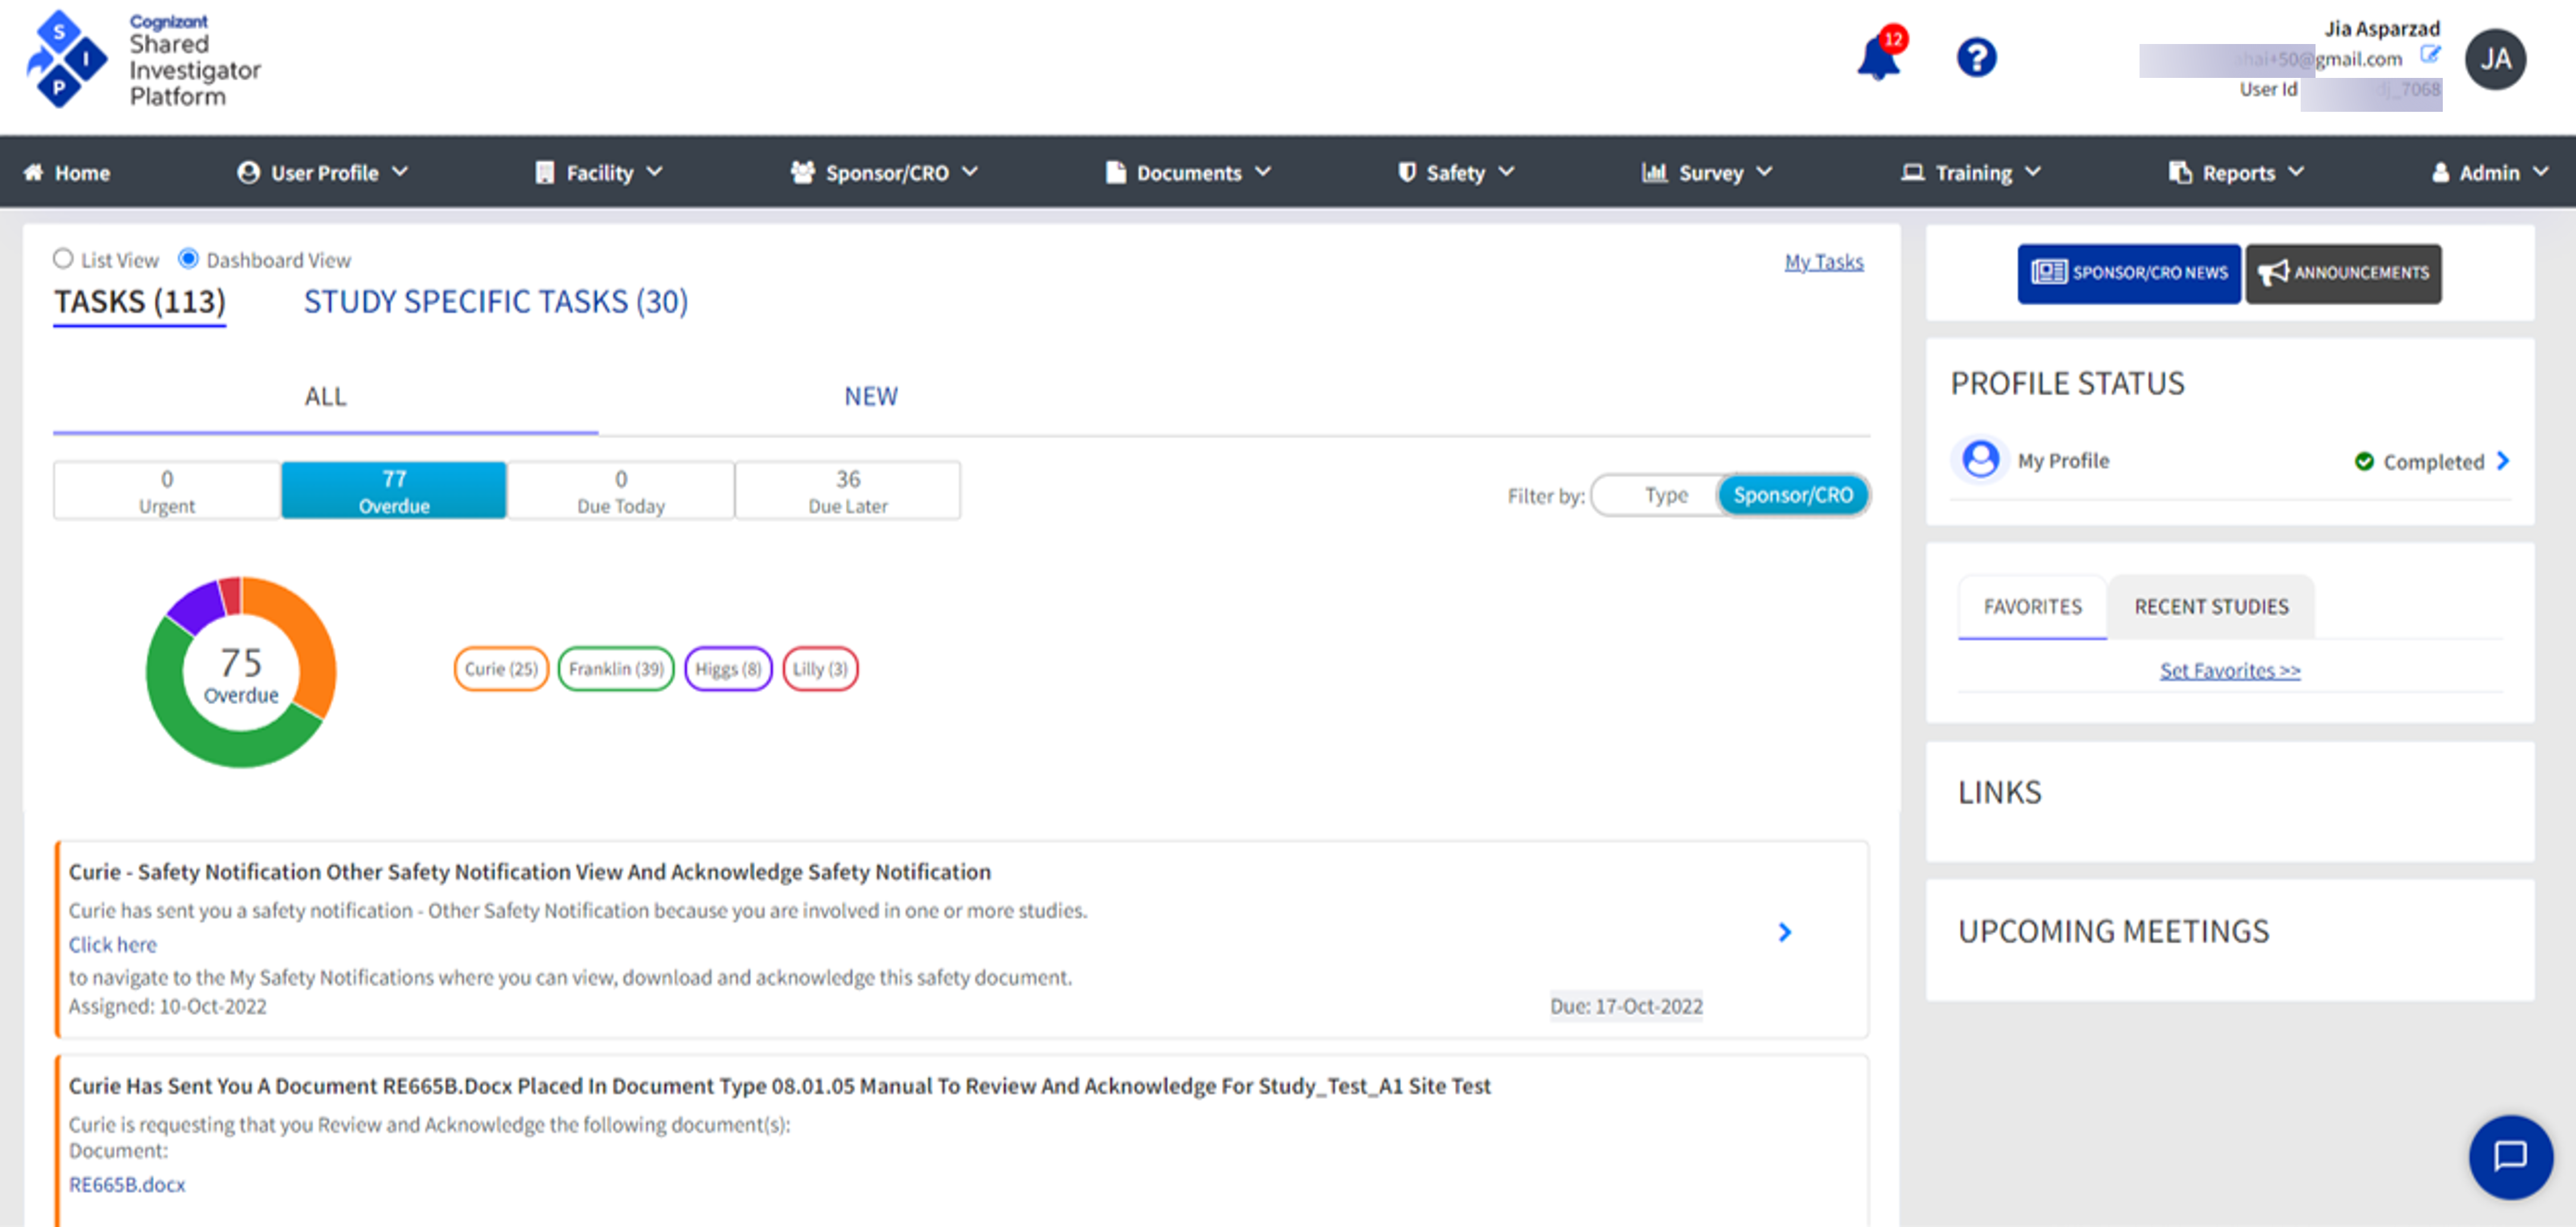
Task: Click the Sponsor/CRO News button
Action: 2128,273
